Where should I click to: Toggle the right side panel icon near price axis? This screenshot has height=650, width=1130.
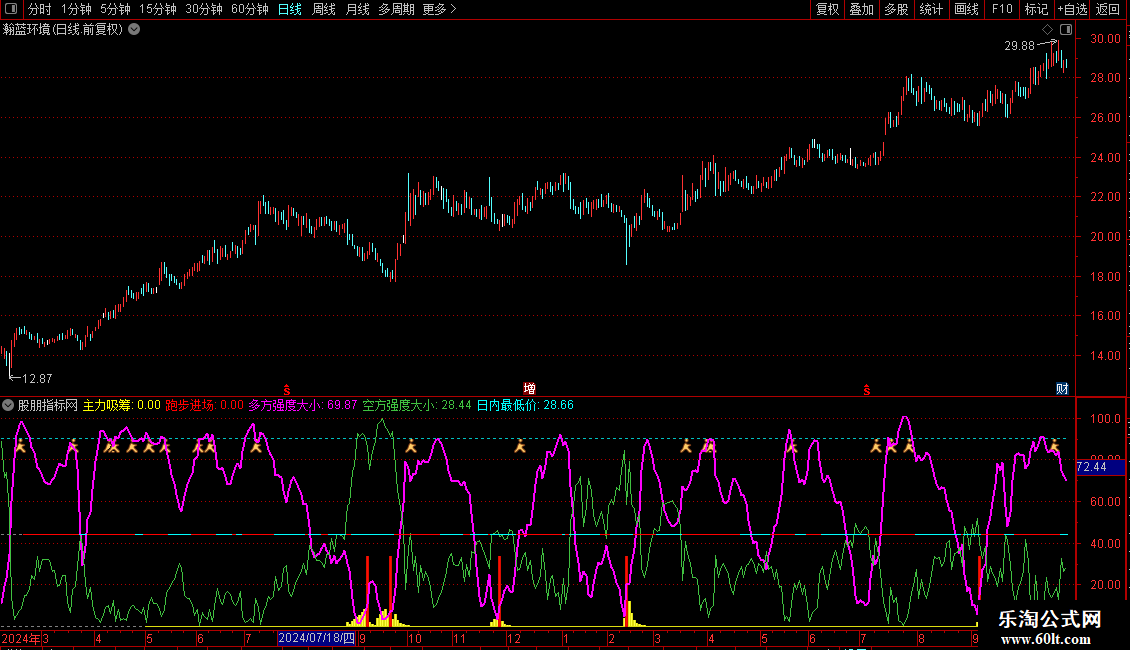1065,30
